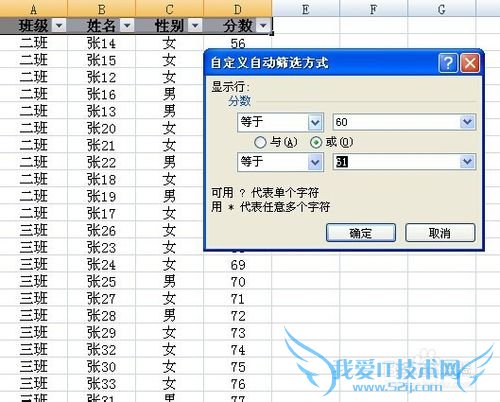Select column E header
This screenshot has height=402, width=500.
pyautogui.click(x=306, y=8)
